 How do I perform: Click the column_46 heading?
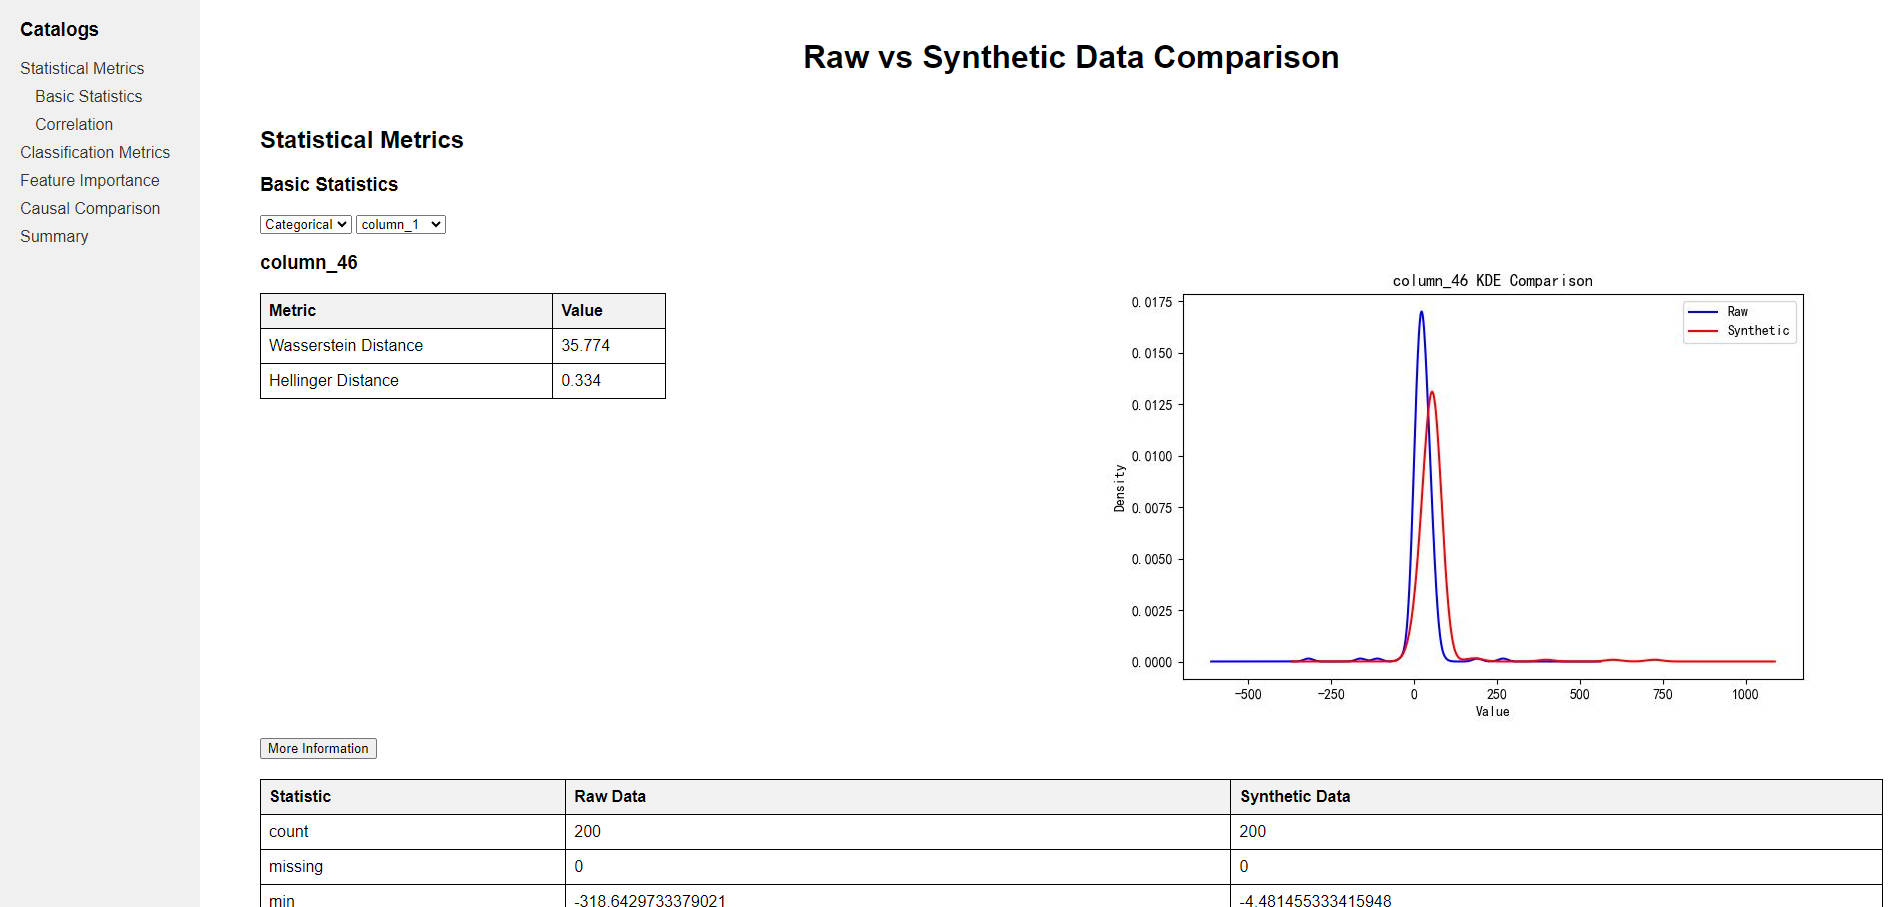tap(309, 263)
